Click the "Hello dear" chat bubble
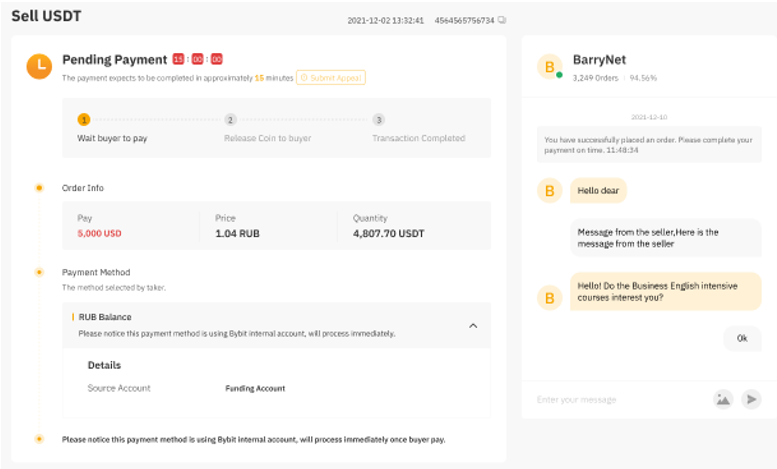This screenshot has width=777, height=469. pyautogui.click(x=599, y=190)
